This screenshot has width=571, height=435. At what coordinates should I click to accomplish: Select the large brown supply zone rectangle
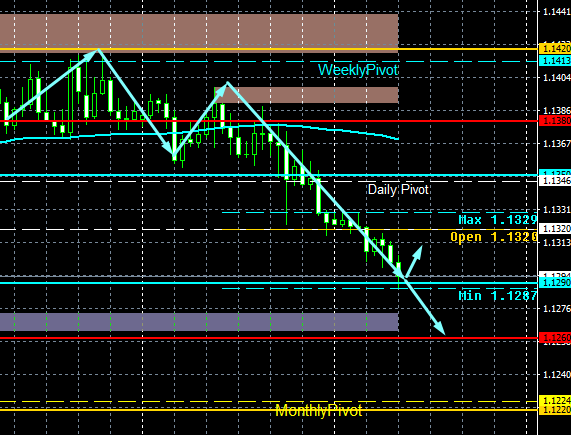199,33
